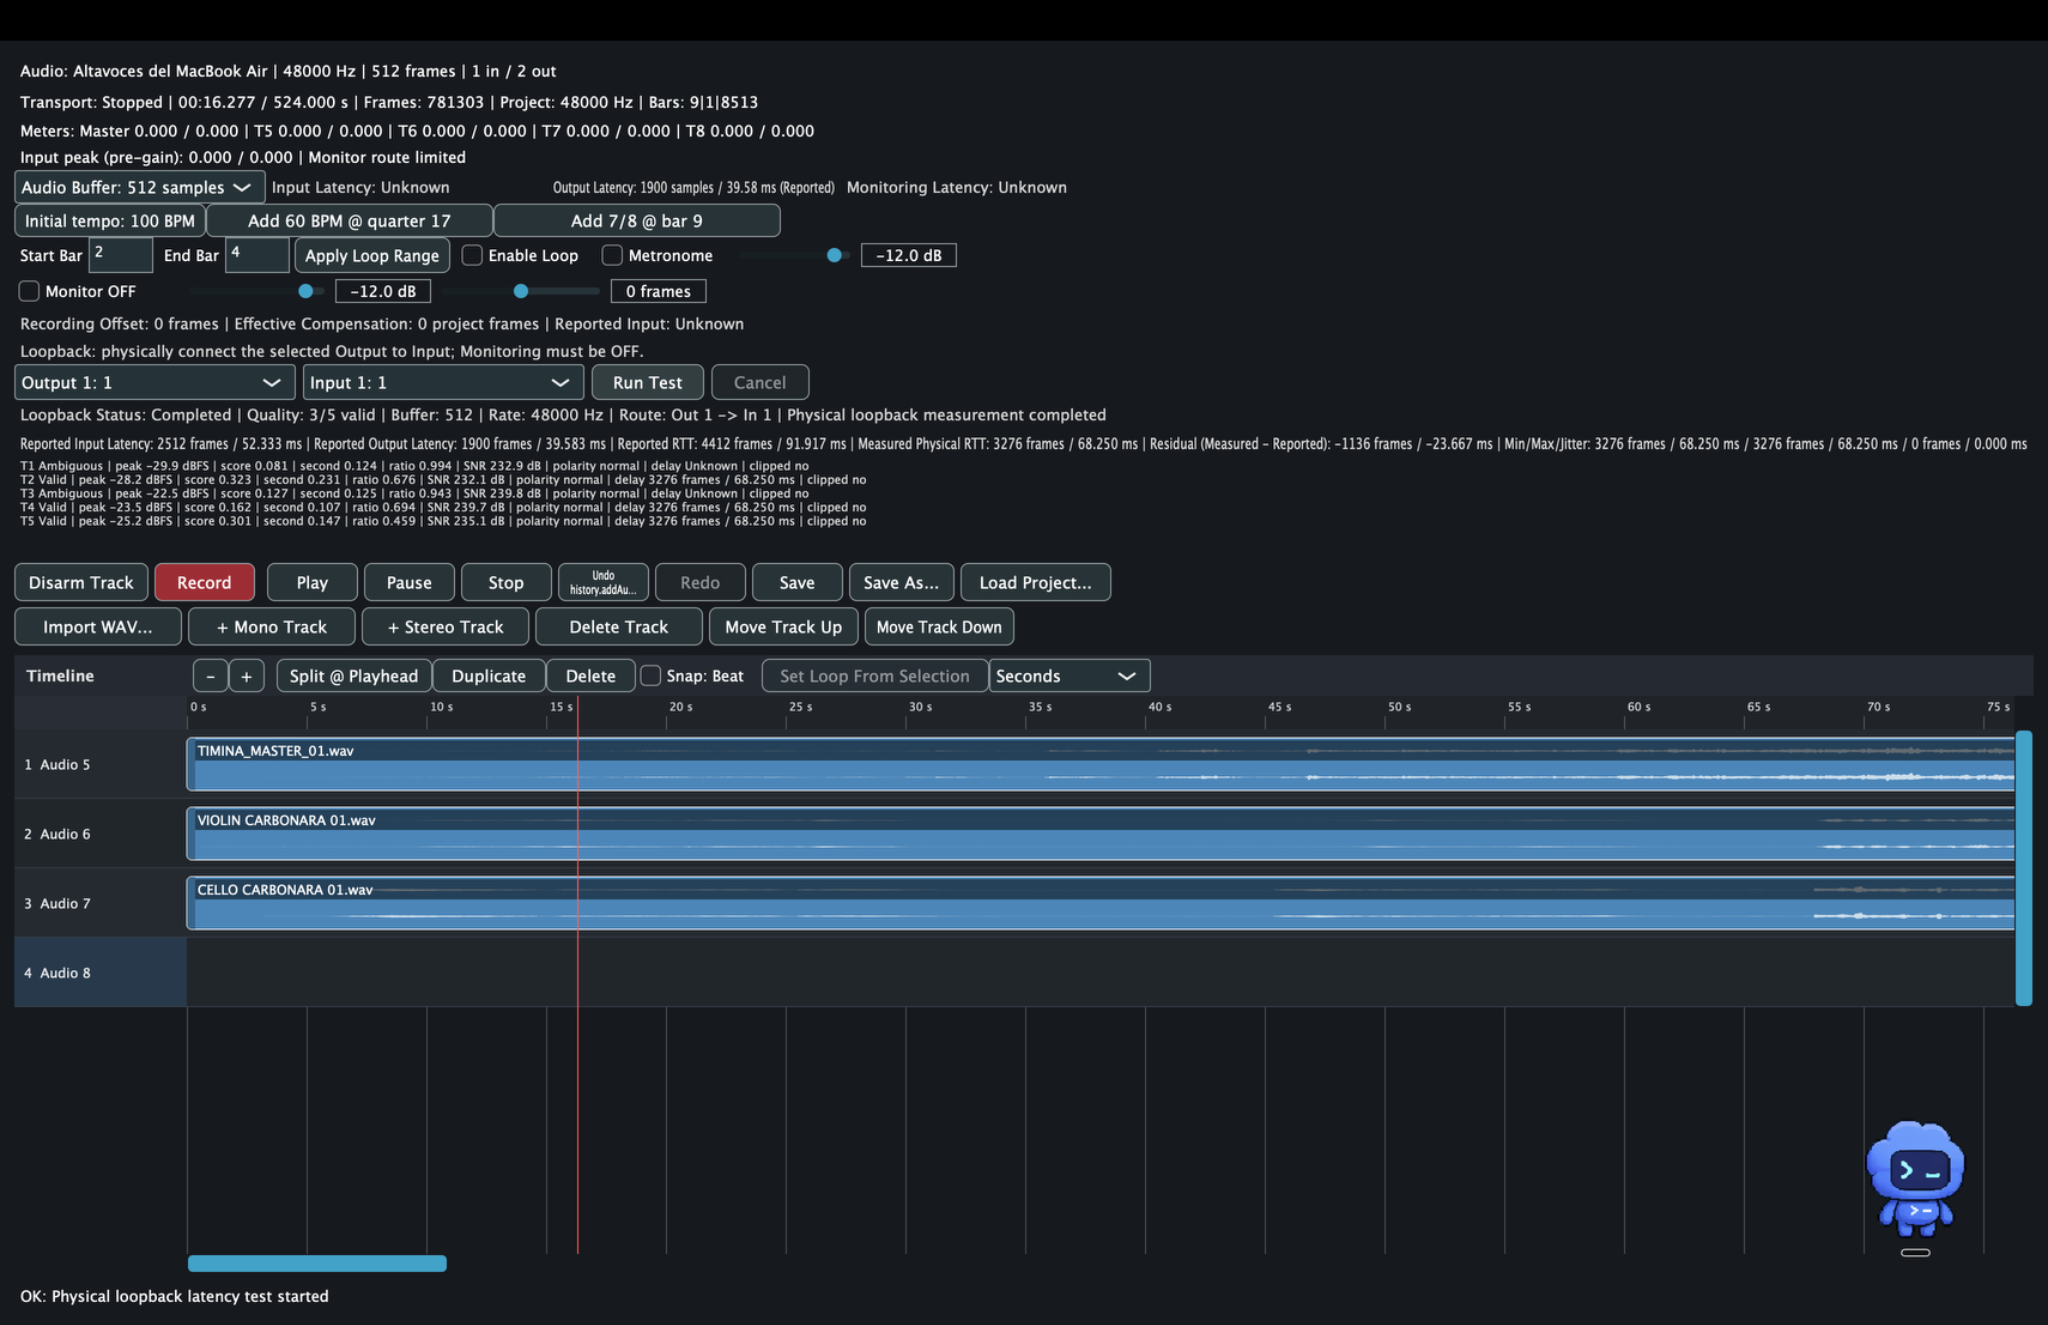Click Run Test loopback button
This screenshot has height=1325, width=2048.
tap(648, 382)
